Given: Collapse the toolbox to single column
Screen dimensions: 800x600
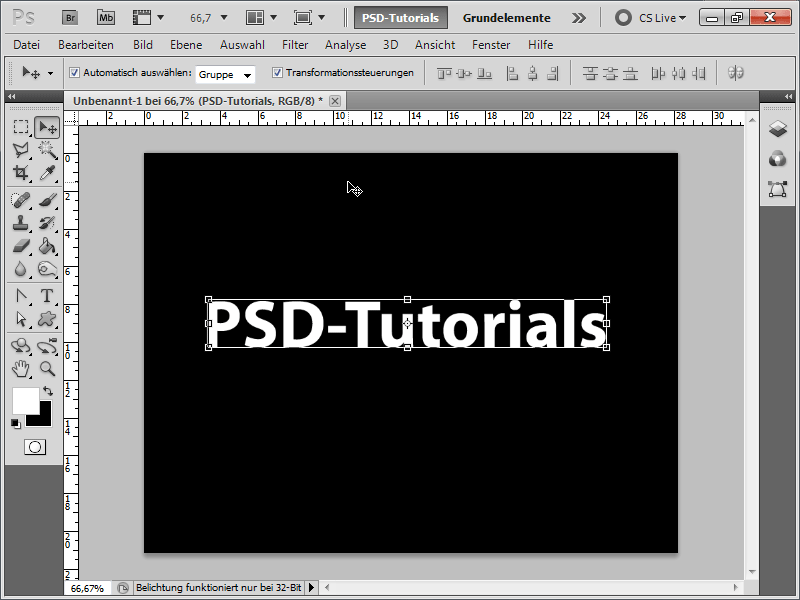Looking at the screenshot, I should (11, 96).
